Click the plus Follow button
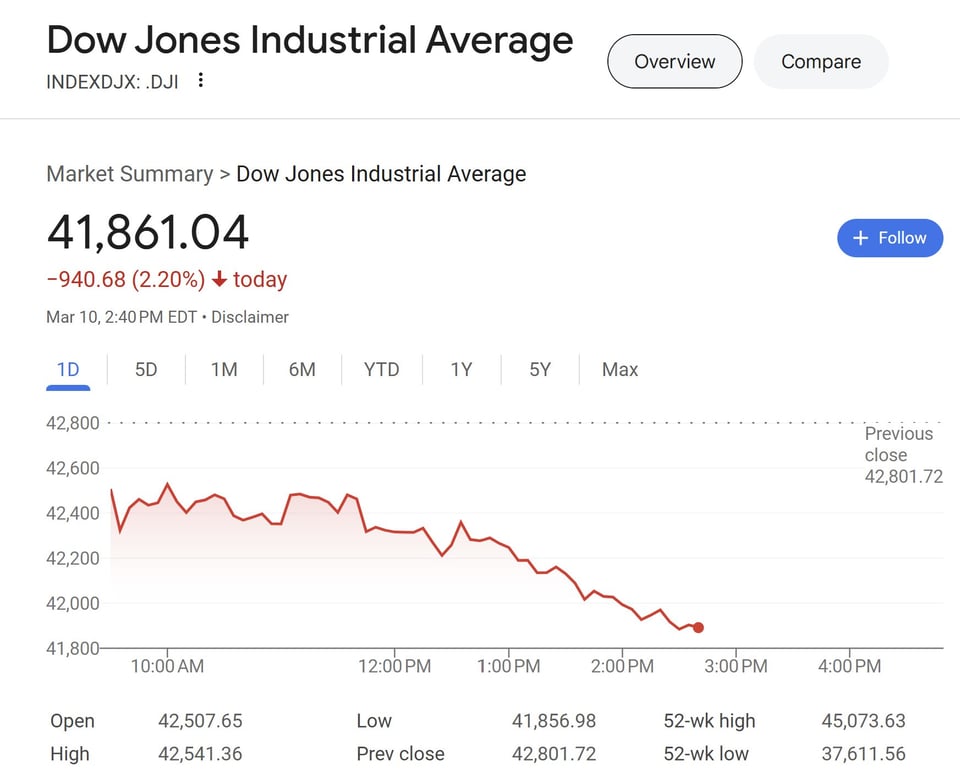The height and width of the screenshot is (778, 960). [x=889, y=238]
